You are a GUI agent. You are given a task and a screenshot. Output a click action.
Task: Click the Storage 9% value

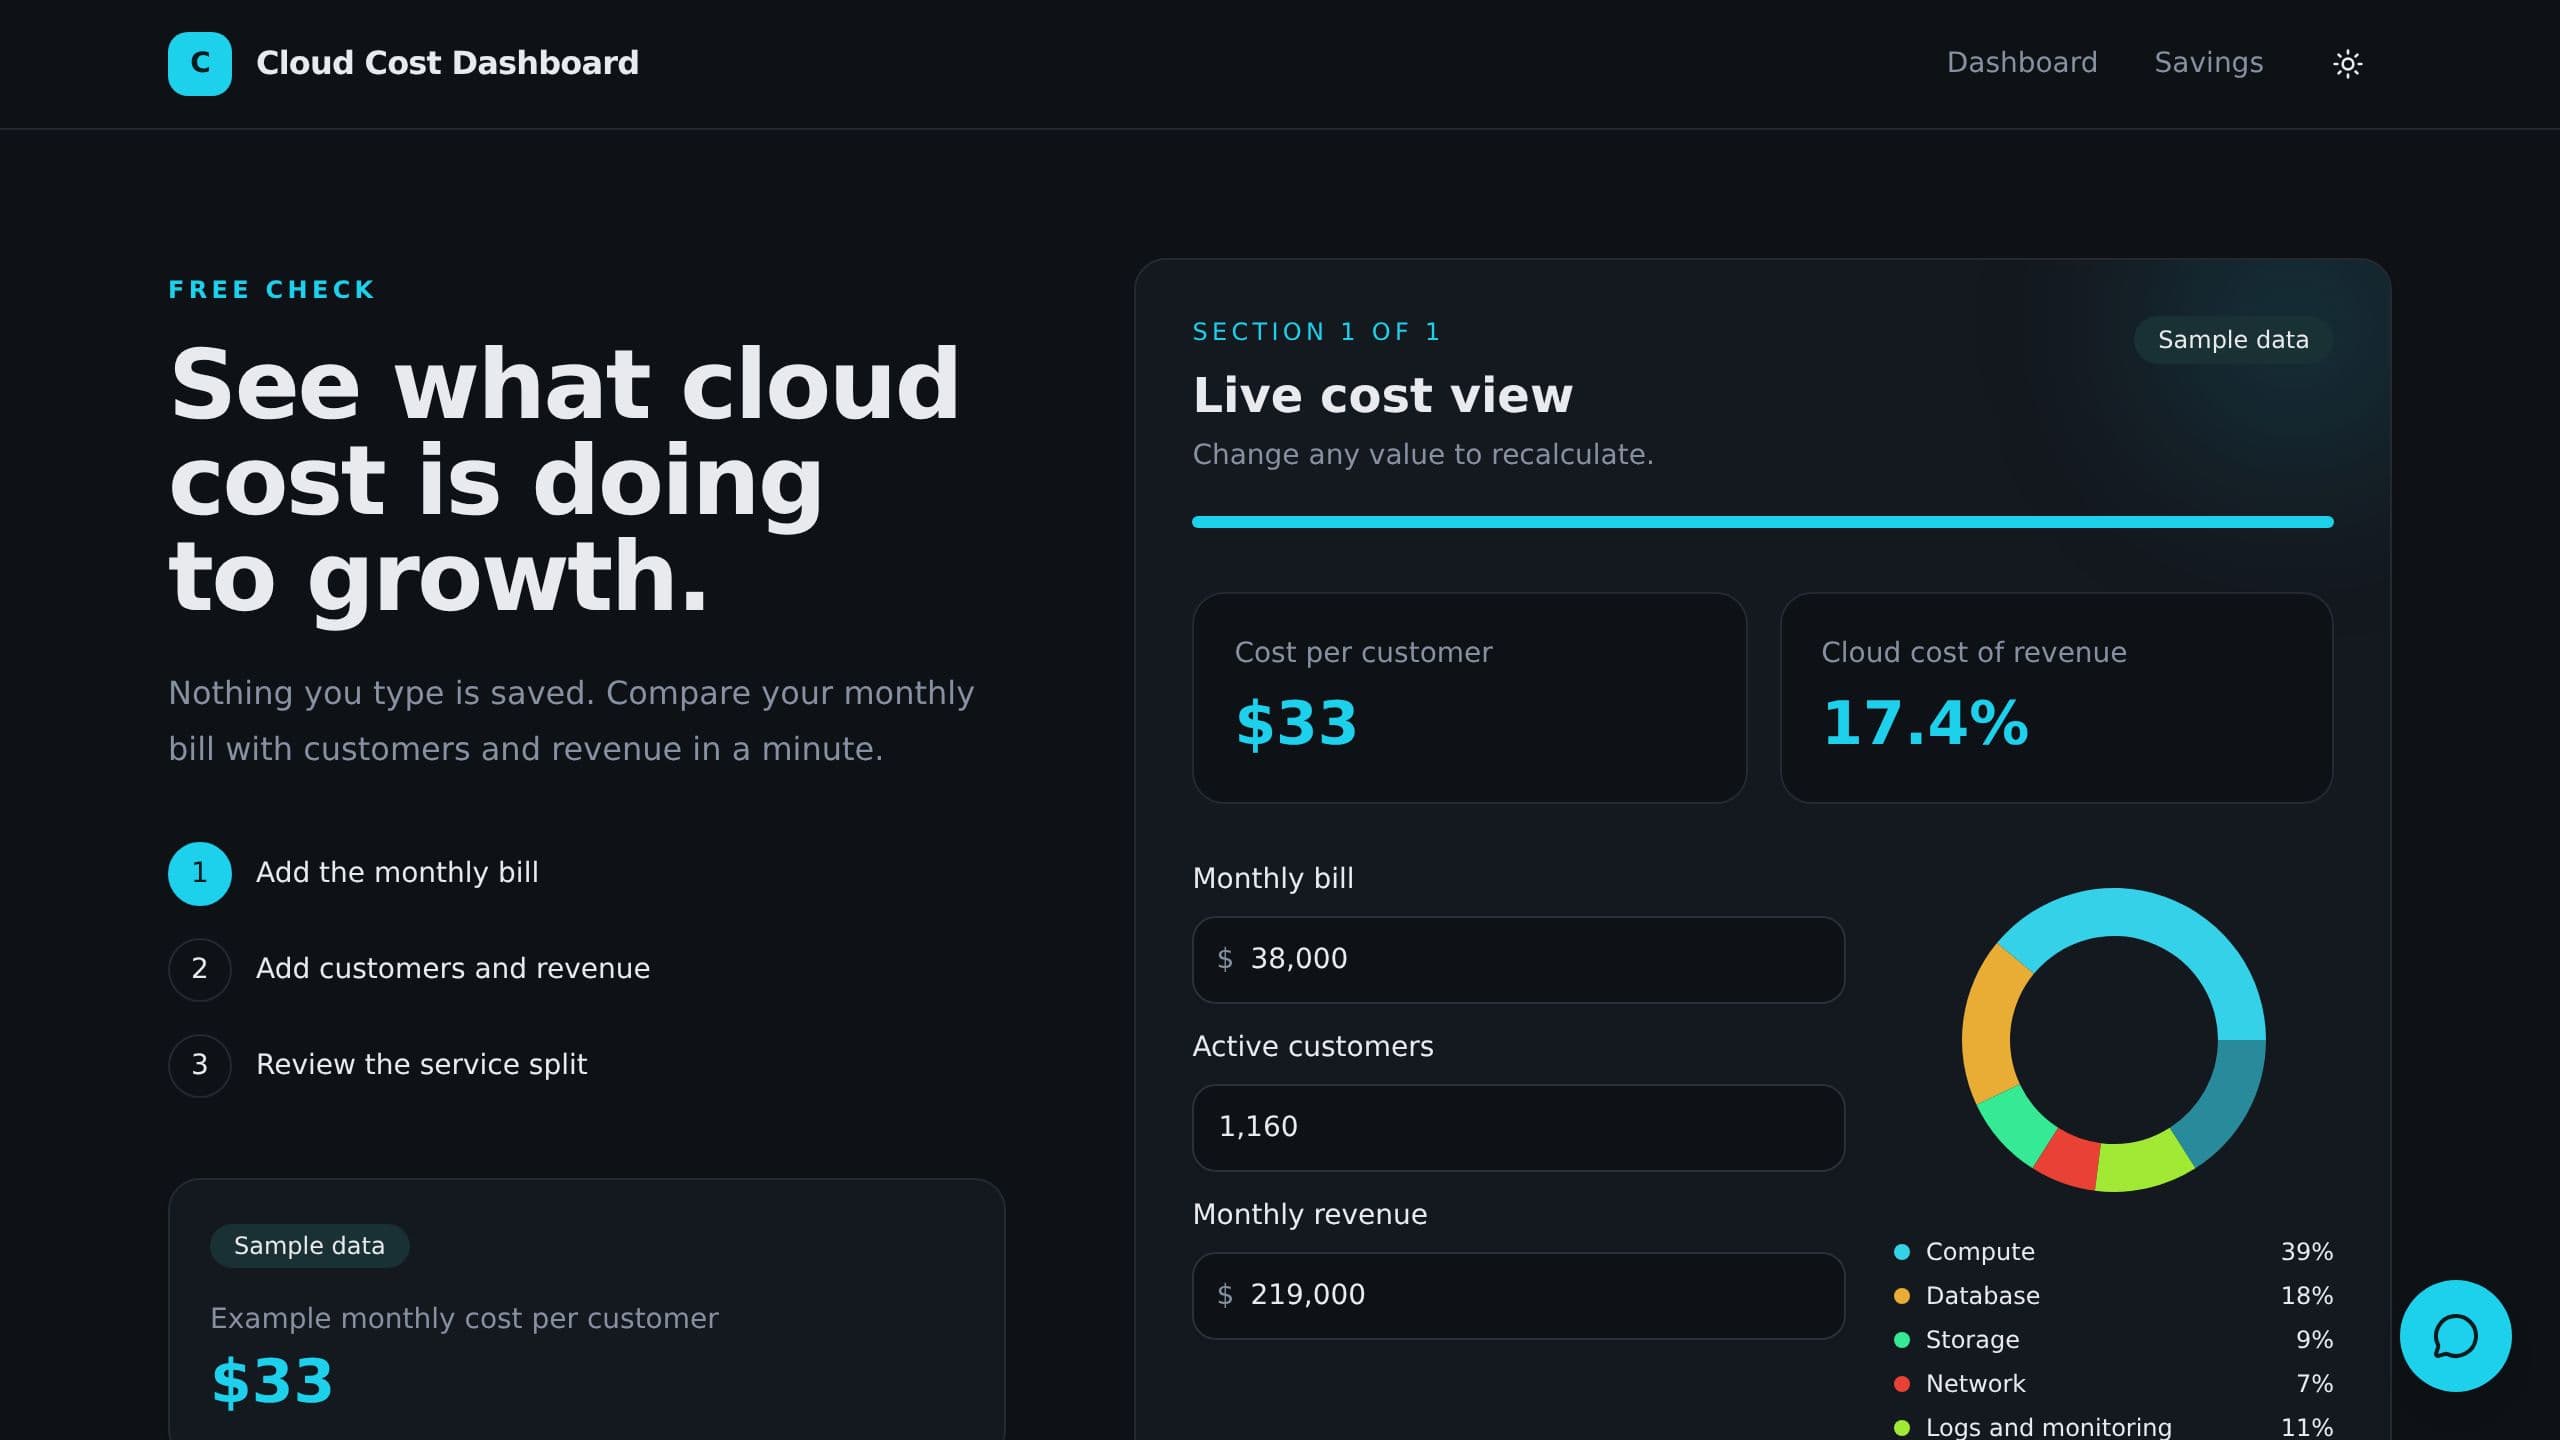tap(2314, 1340)
